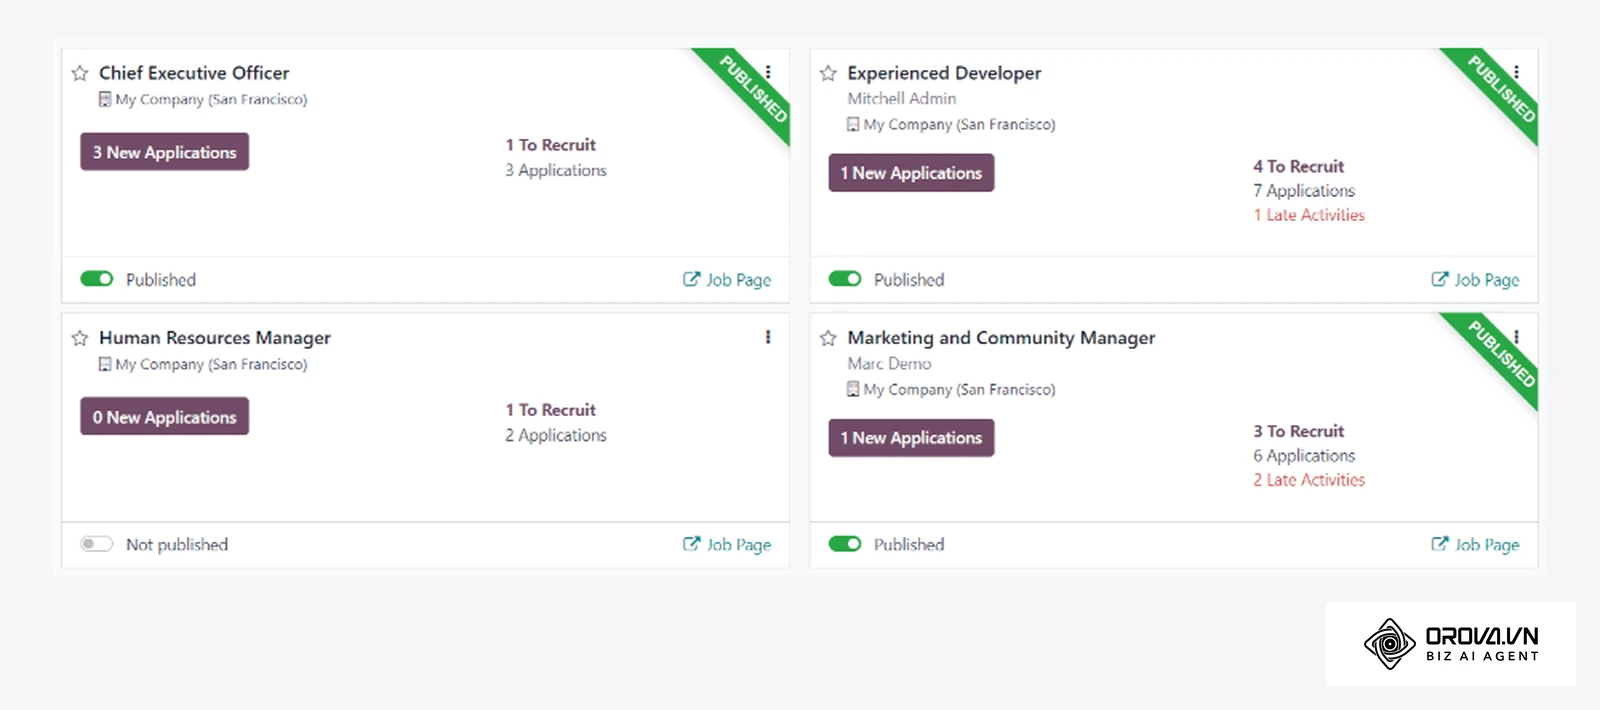Click 1 New Applications on Experienced Developer
The width and height of the screenshot is (1600, 710).
(x=911, y=173)
